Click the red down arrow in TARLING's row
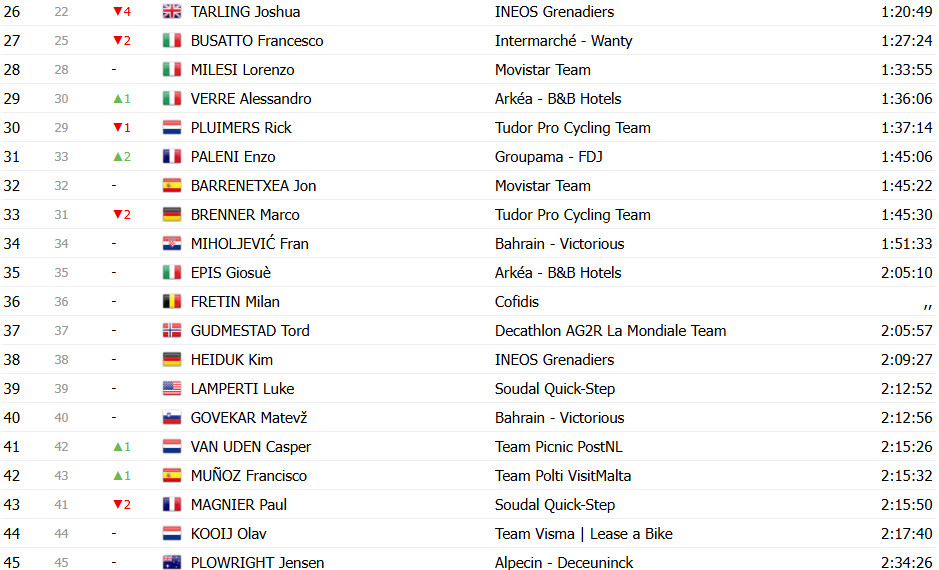 click(x=117, y=11)
